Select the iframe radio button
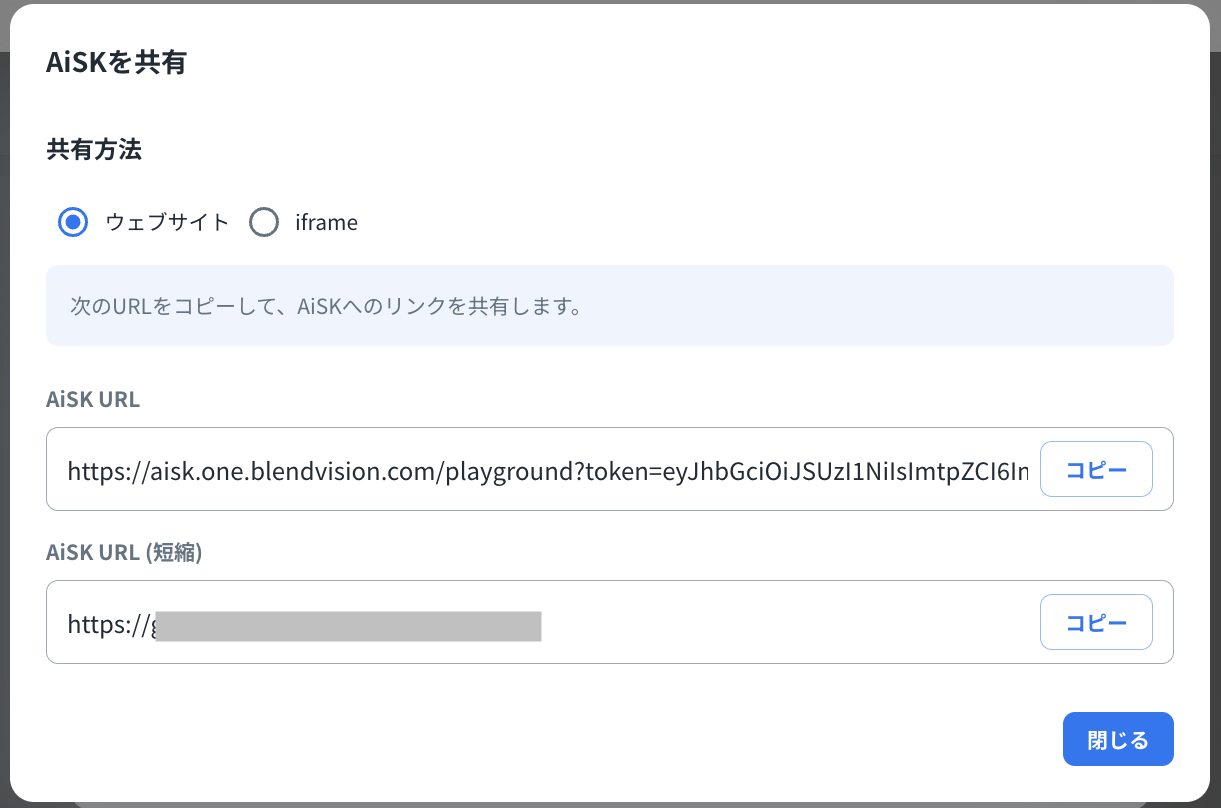Screen dimensions: 1221x808 click(x=264, y=222)
